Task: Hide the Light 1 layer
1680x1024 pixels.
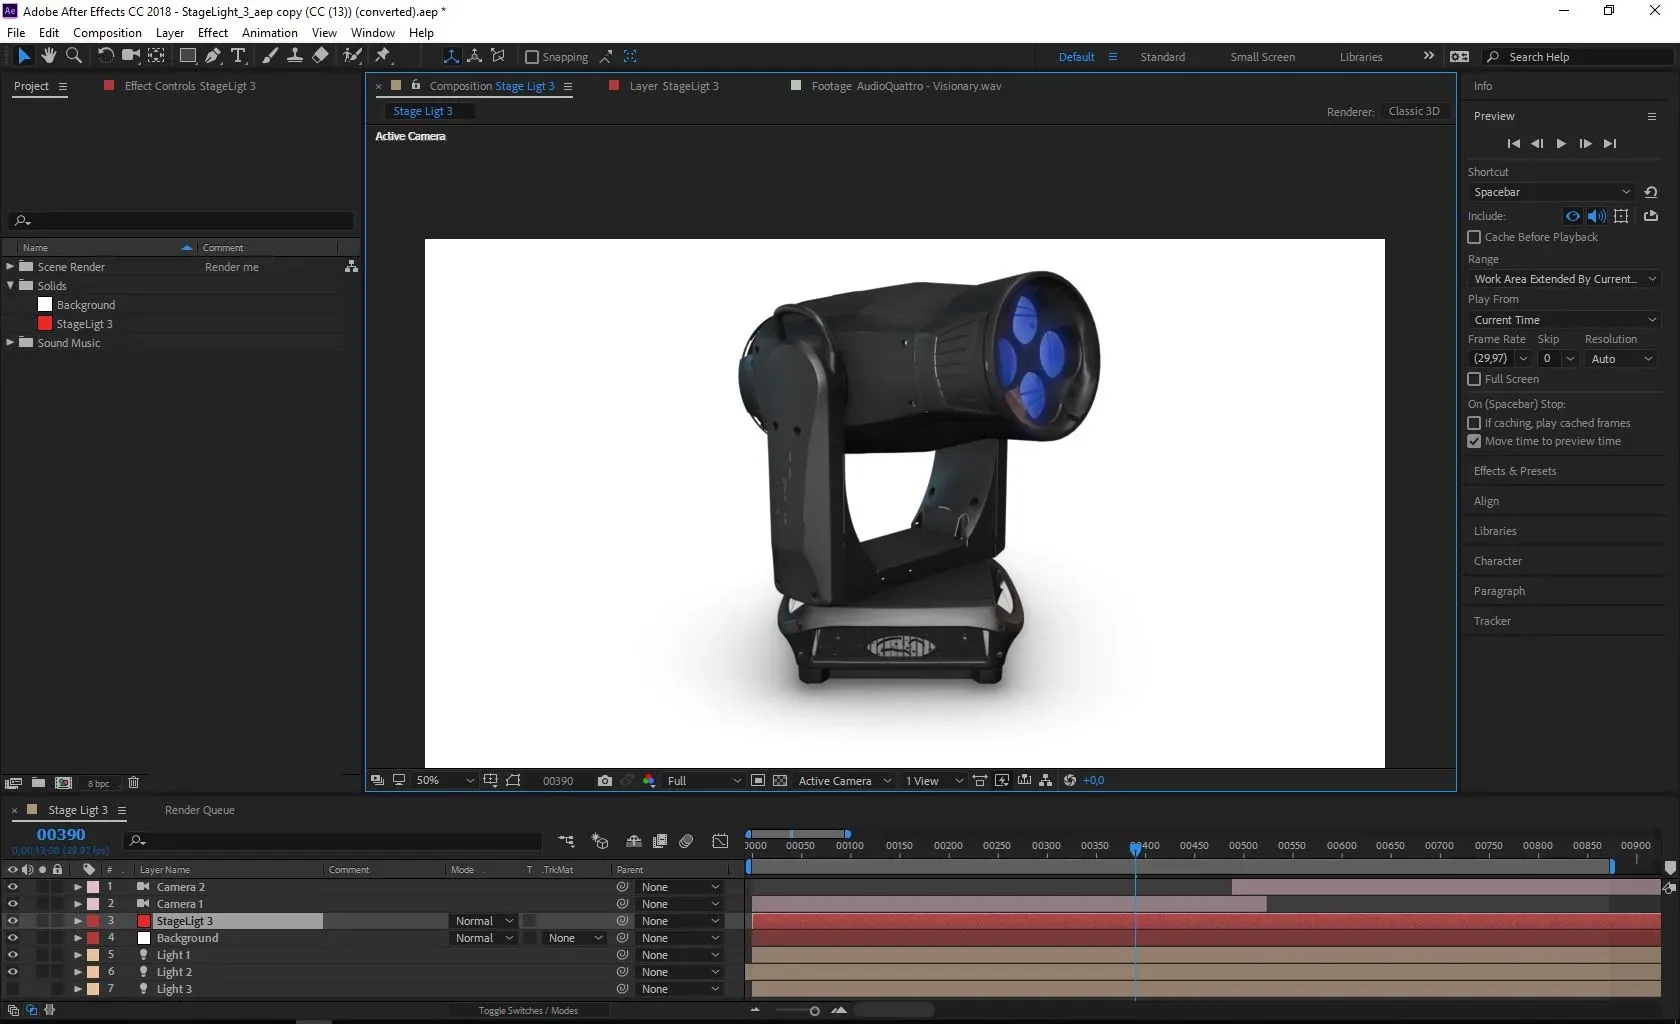Action: pos(12,955)
